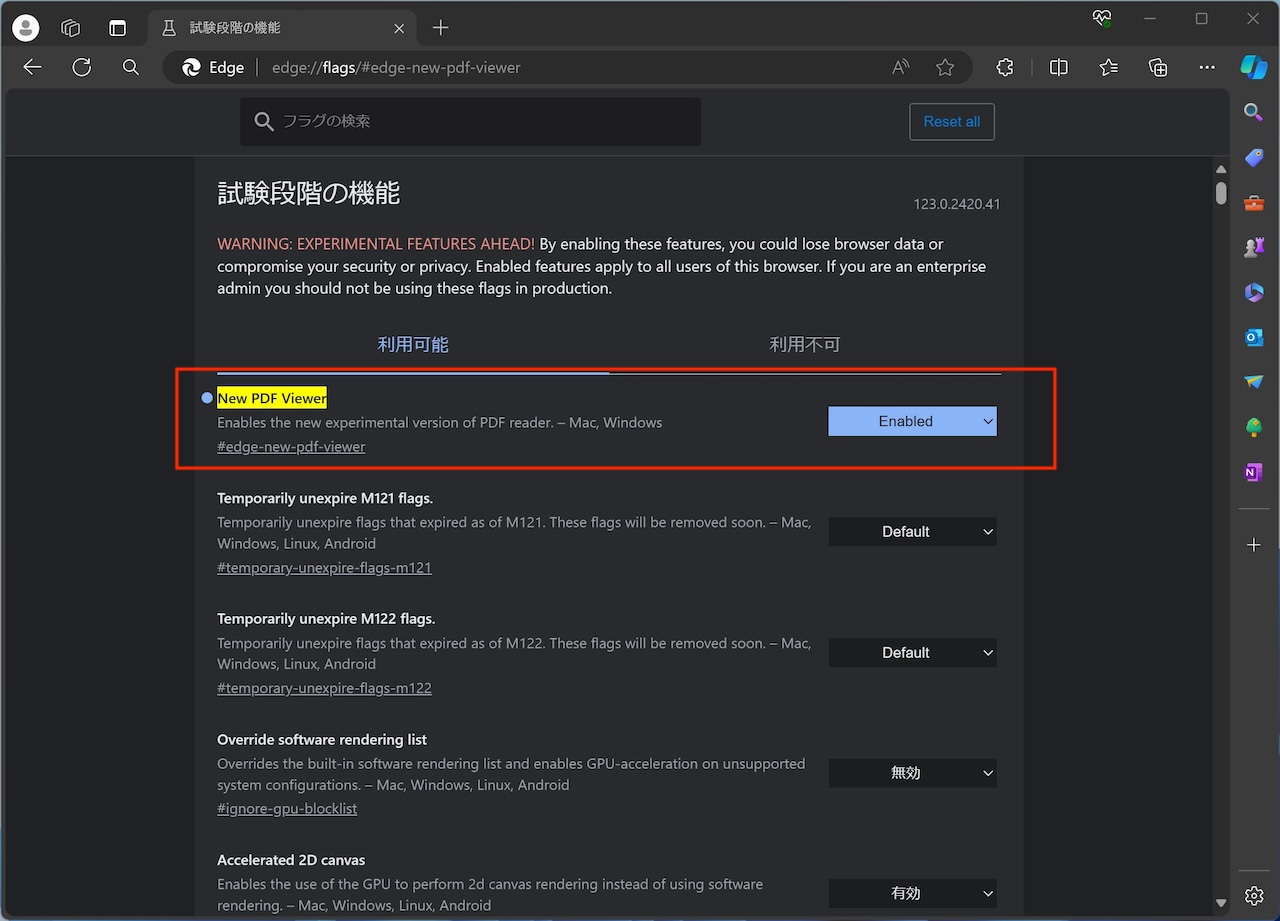The width and height of the screenshot is (1280, 921).
Task: Click the Reset all button
Action: (952, 122)
